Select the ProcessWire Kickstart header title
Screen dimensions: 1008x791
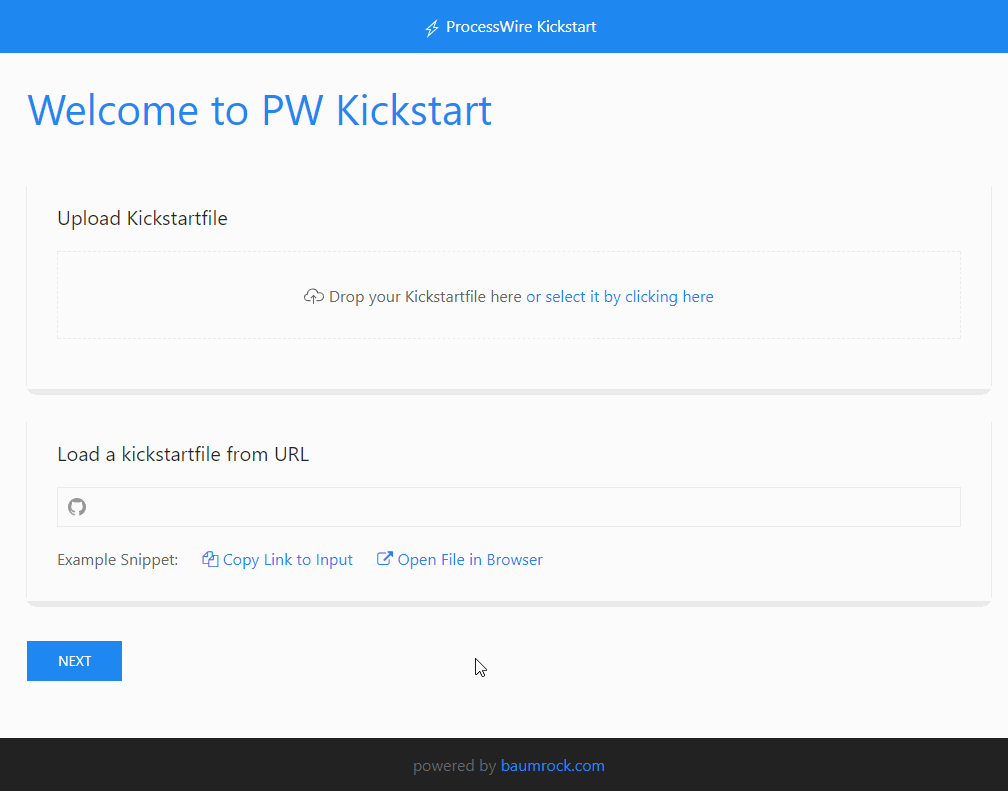pos(520,27)
